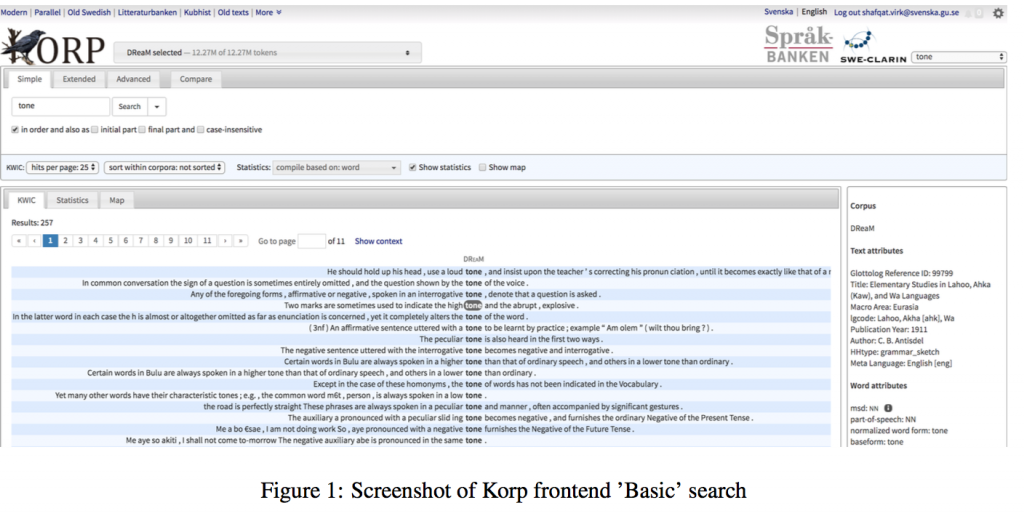Click the Go to page input field
Screen dimensions: 1024x516
point(311,241)
